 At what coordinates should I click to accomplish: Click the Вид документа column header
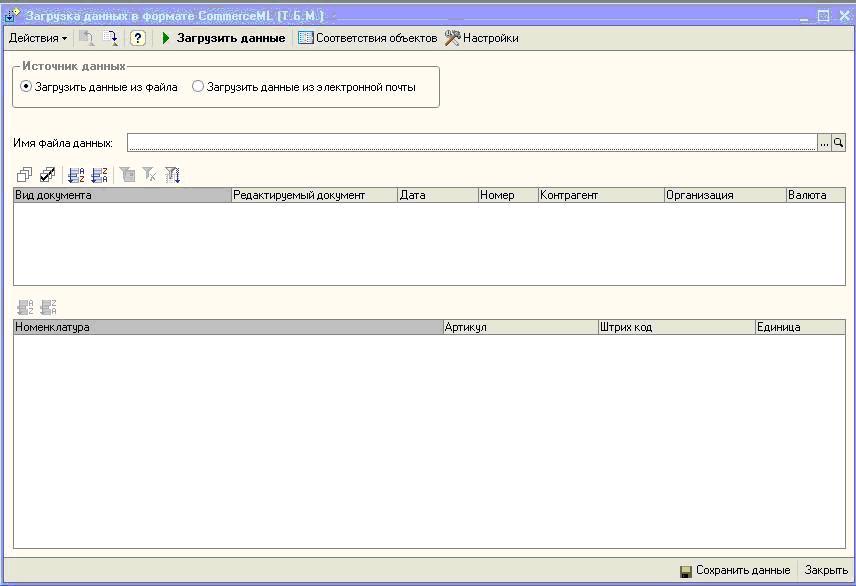pos(121,195)
